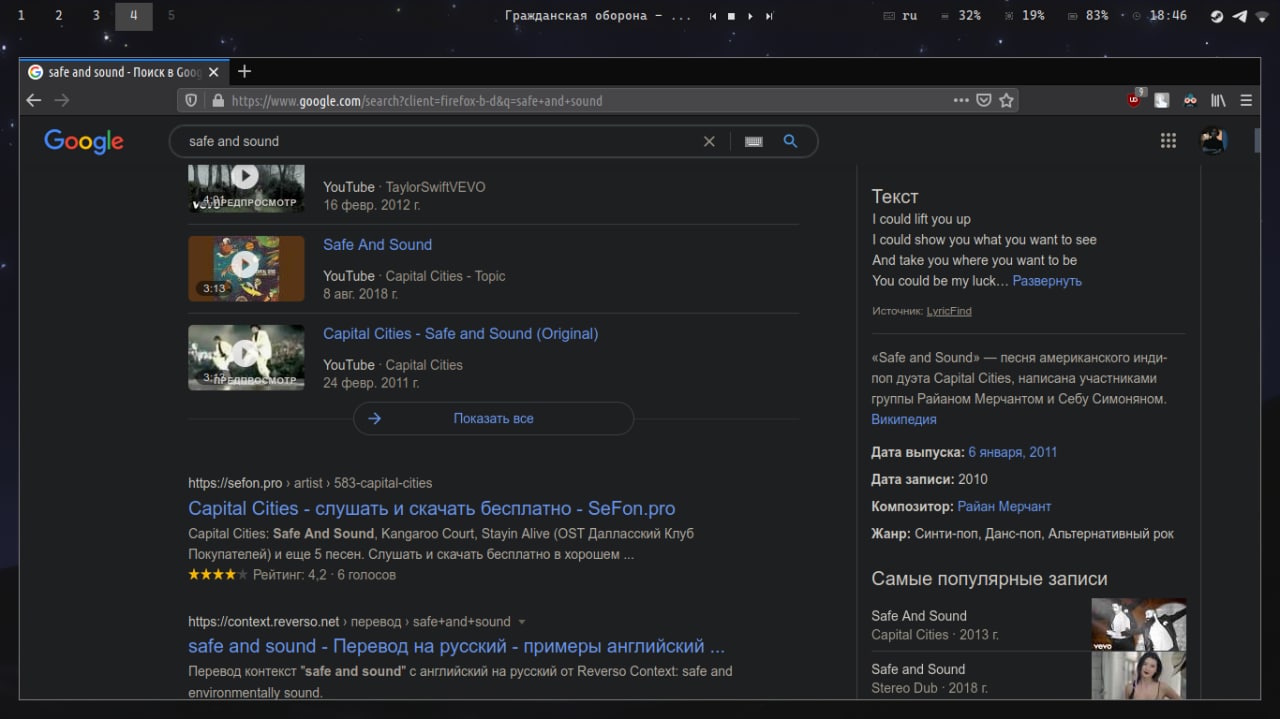Focus the Google search input field
Screen dimensions: 1280x719
[440, 141]
